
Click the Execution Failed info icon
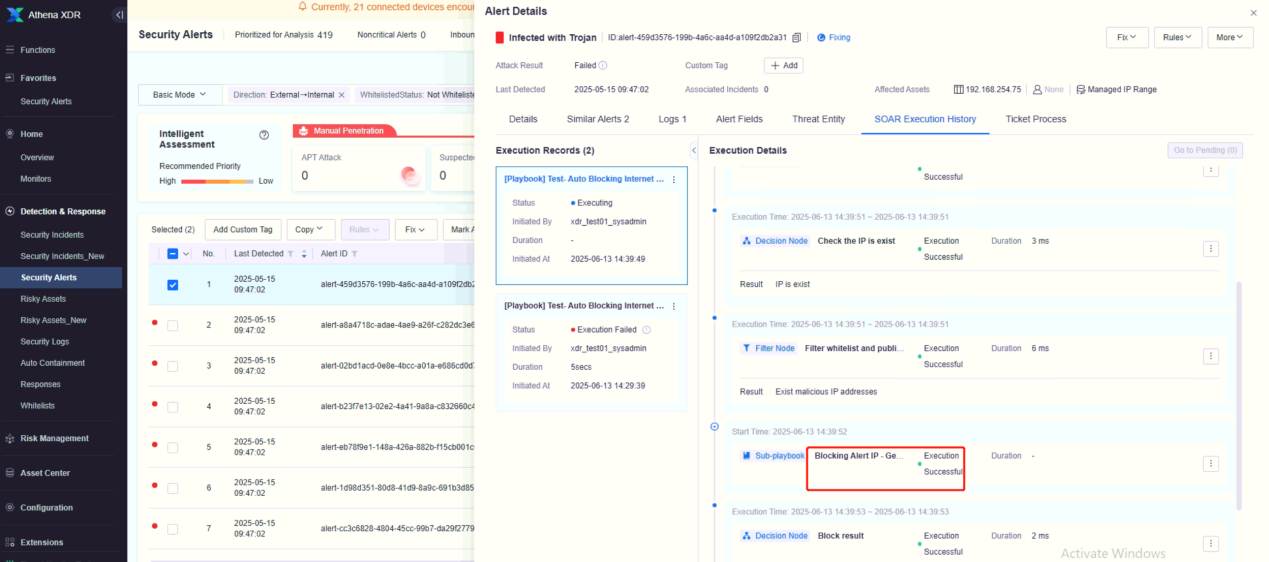pyautogui.click(x=646, y=330)
